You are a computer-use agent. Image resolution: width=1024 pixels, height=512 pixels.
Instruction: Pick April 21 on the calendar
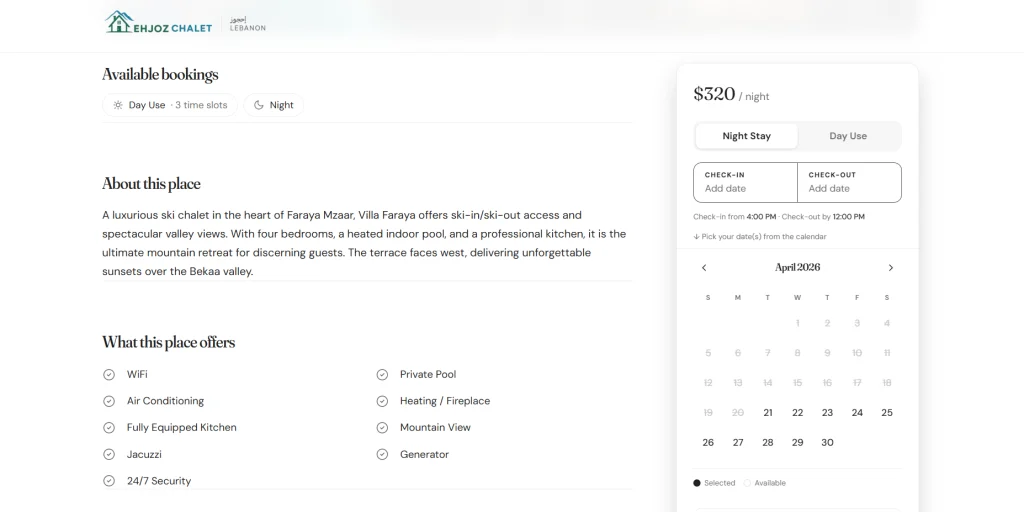[x=768, y=412]
